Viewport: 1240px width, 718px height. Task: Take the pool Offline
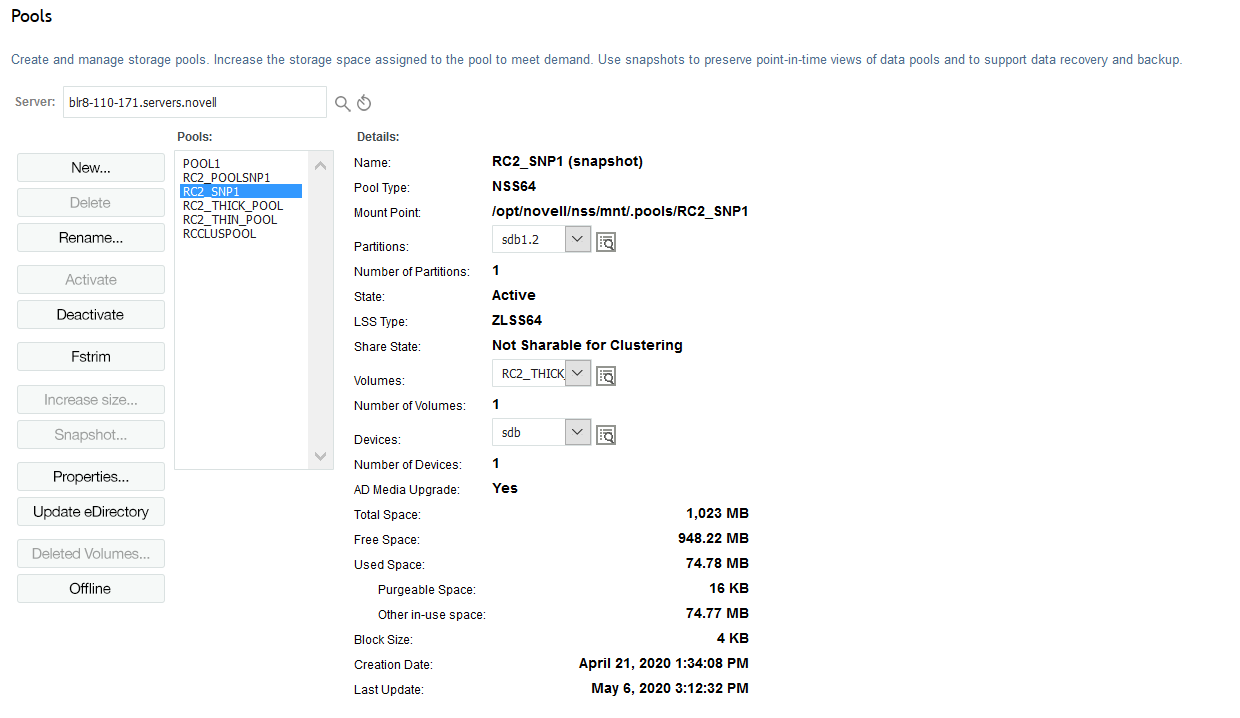pyautogui.click(x=90, y=588)
